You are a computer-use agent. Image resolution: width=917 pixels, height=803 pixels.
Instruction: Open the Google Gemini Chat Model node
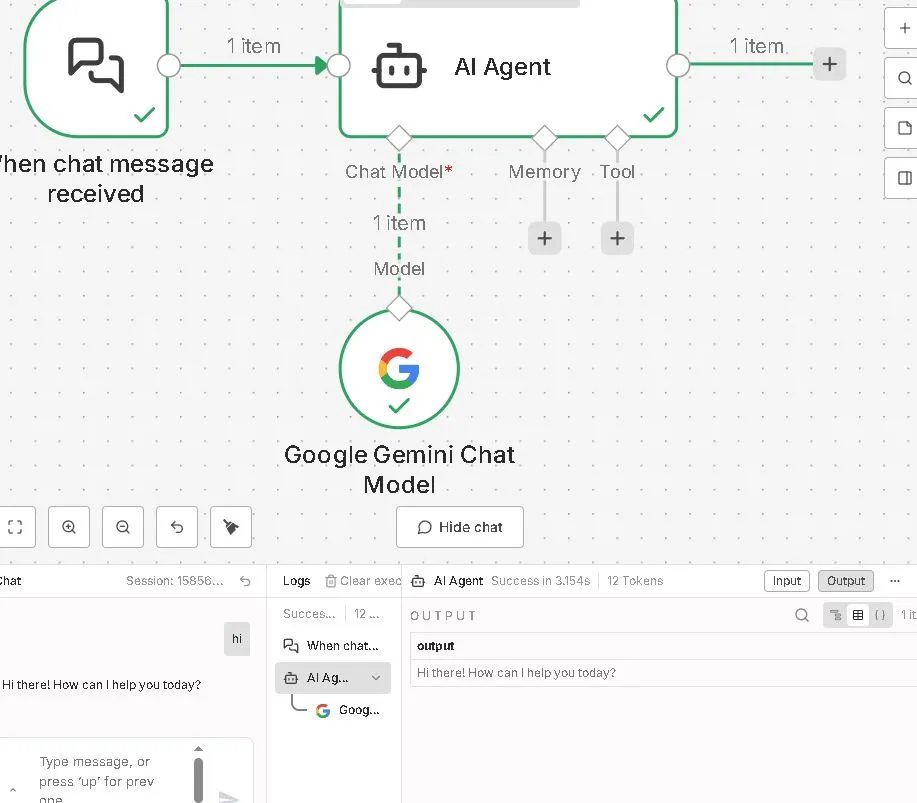point(399,368)
